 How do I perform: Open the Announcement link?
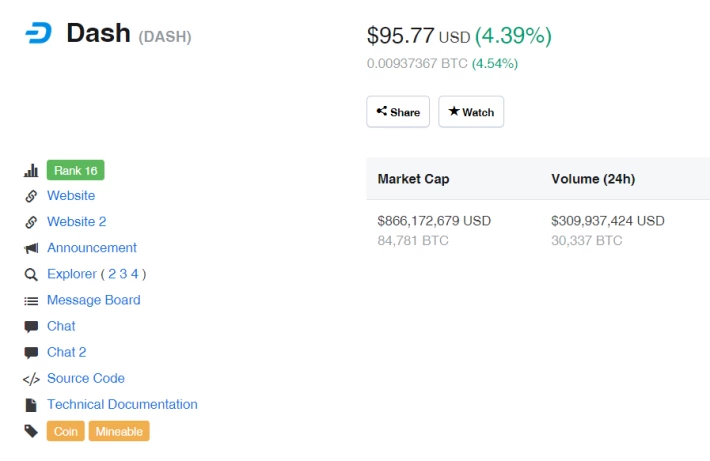92,248
